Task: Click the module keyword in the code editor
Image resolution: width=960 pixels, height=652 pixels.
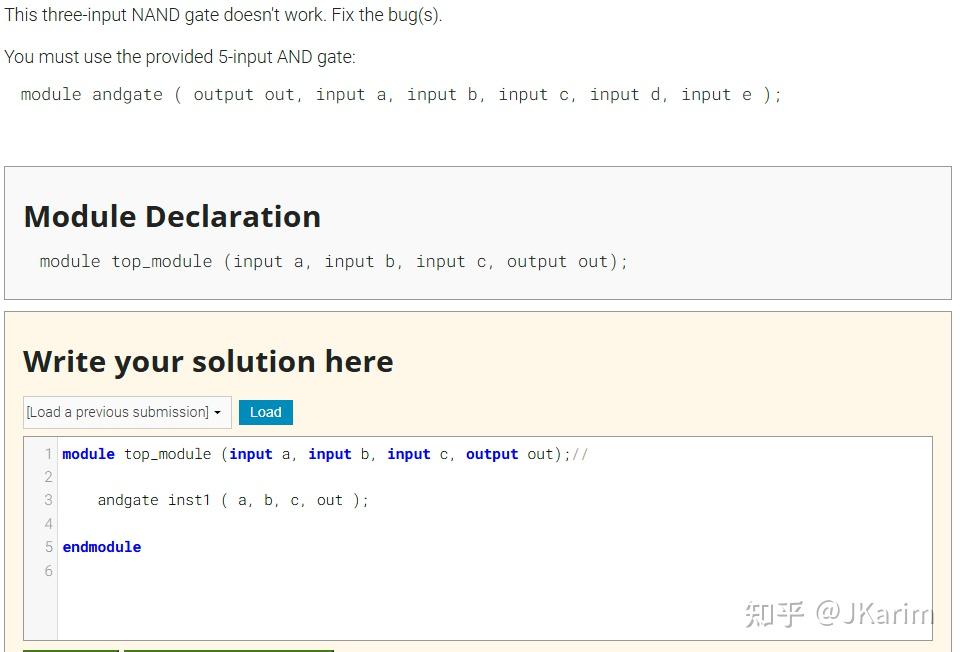Action: pyautogui.click(x=88, y=453)
